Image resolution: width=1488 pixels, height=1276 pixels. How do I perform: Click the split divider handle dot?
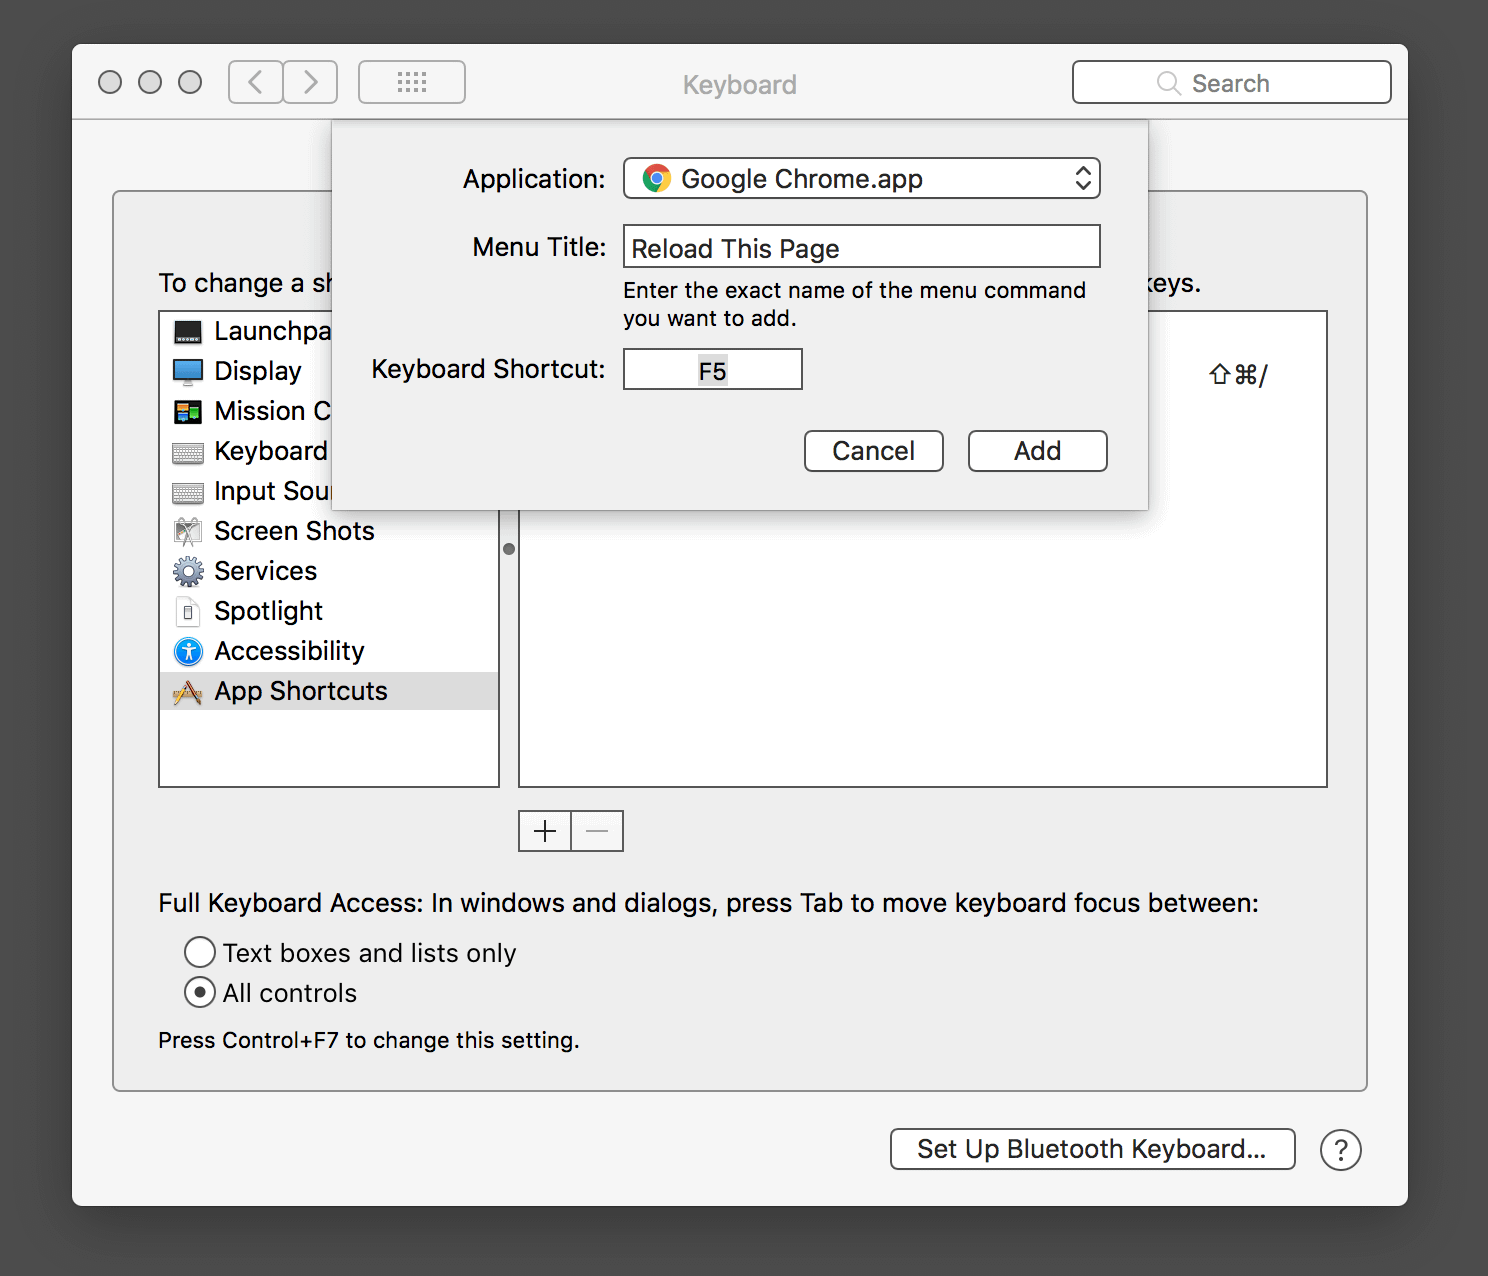pyautogui.click(x=509, y=549)
